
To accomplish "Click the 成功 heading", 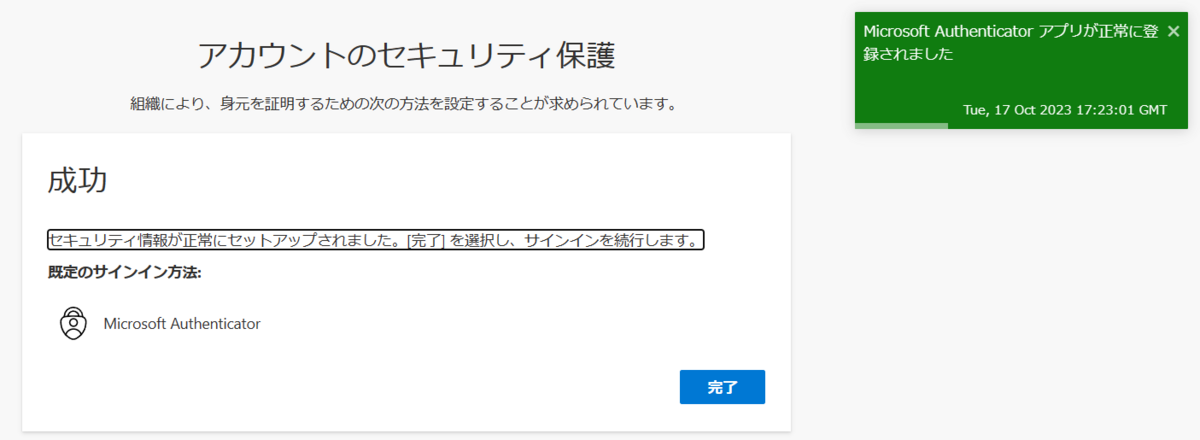I will [x=77, y=181].
